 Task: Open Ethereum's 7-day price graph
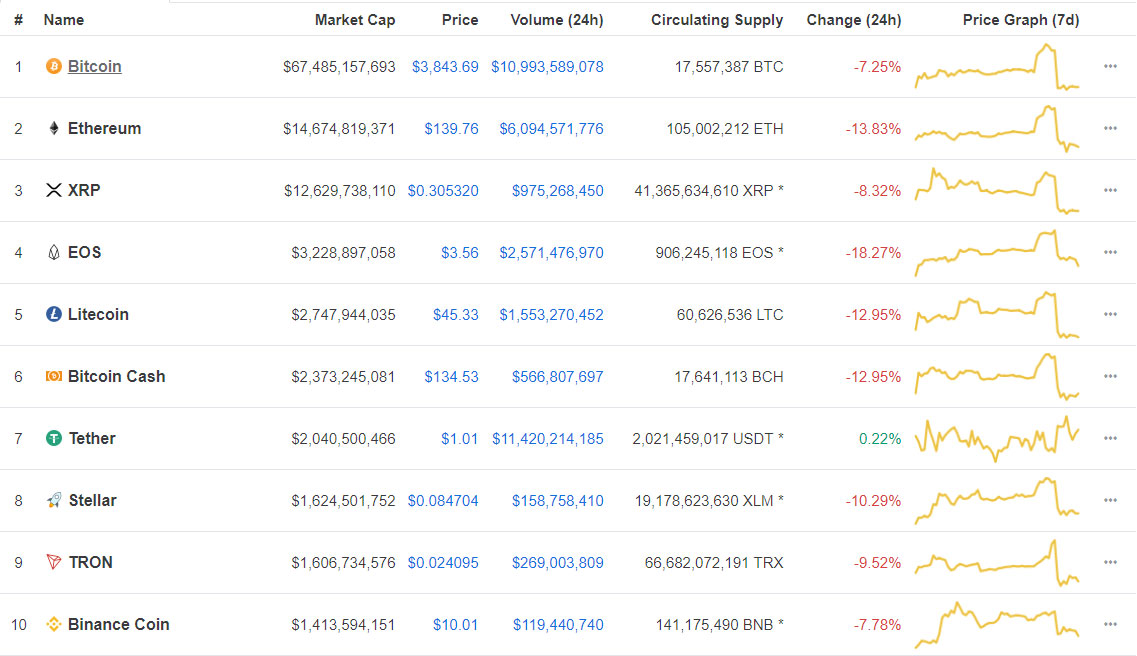(x=997, y=128)
